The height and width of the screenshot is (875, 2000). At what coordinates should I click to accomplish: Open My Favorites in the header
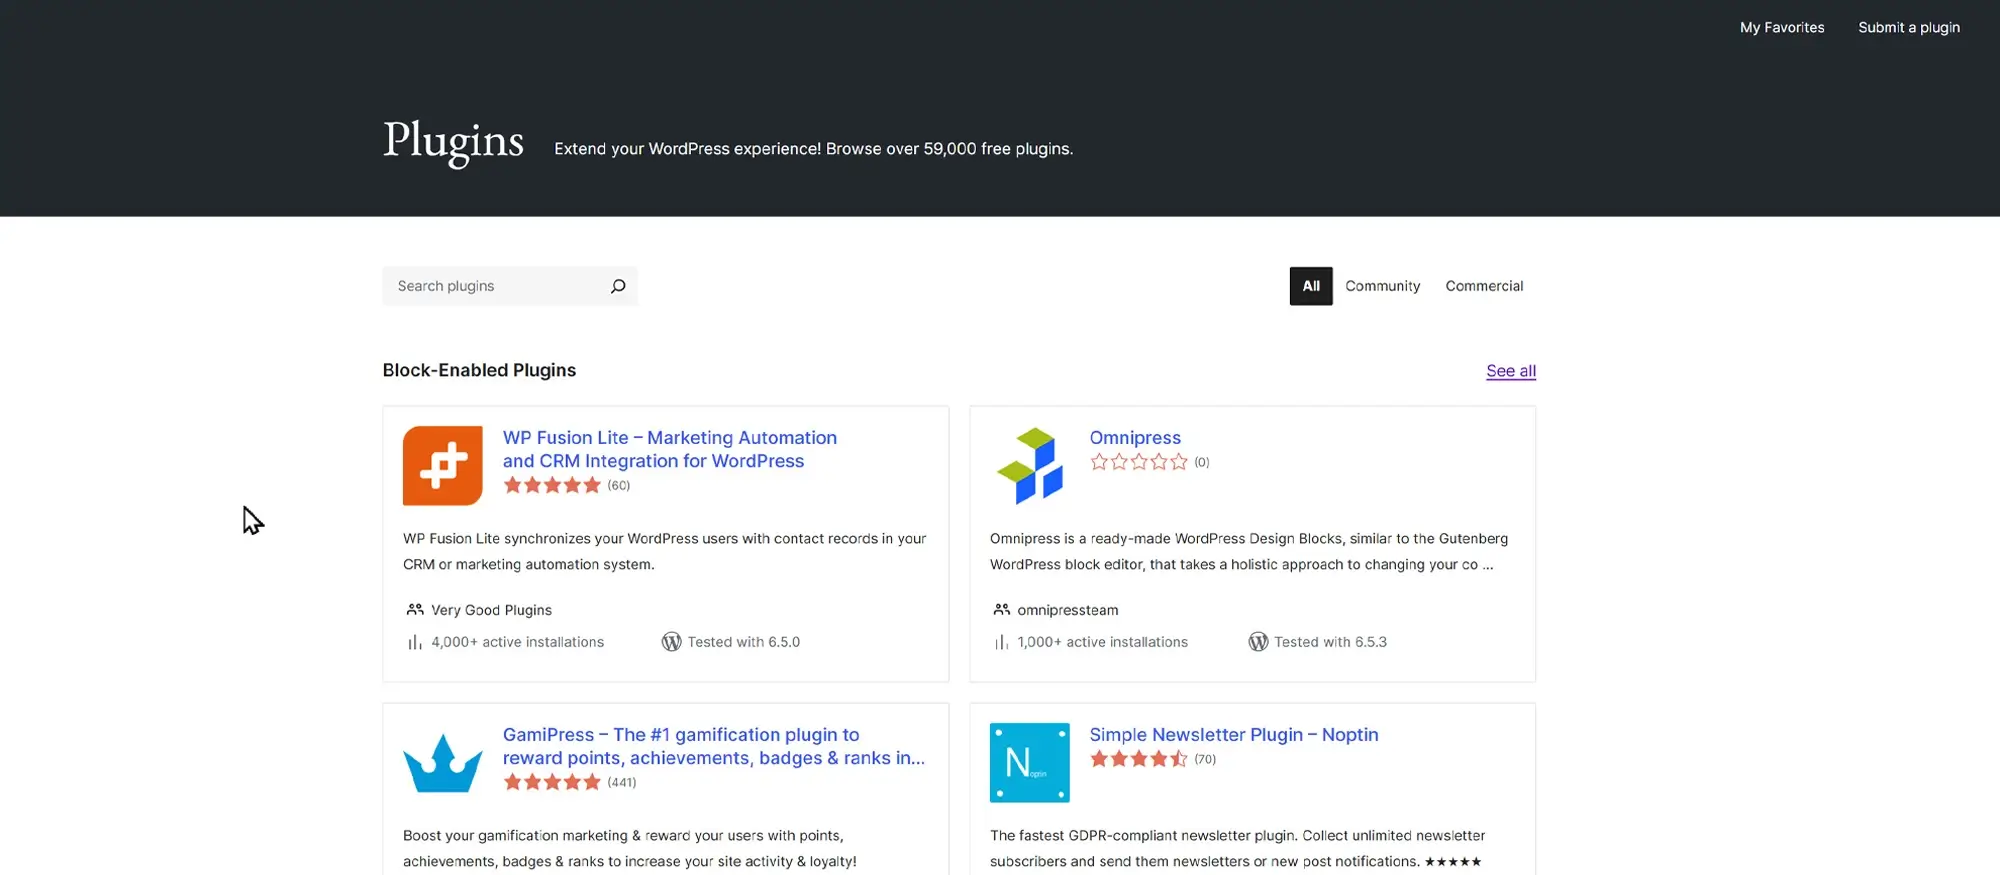tap(1782, 28)
